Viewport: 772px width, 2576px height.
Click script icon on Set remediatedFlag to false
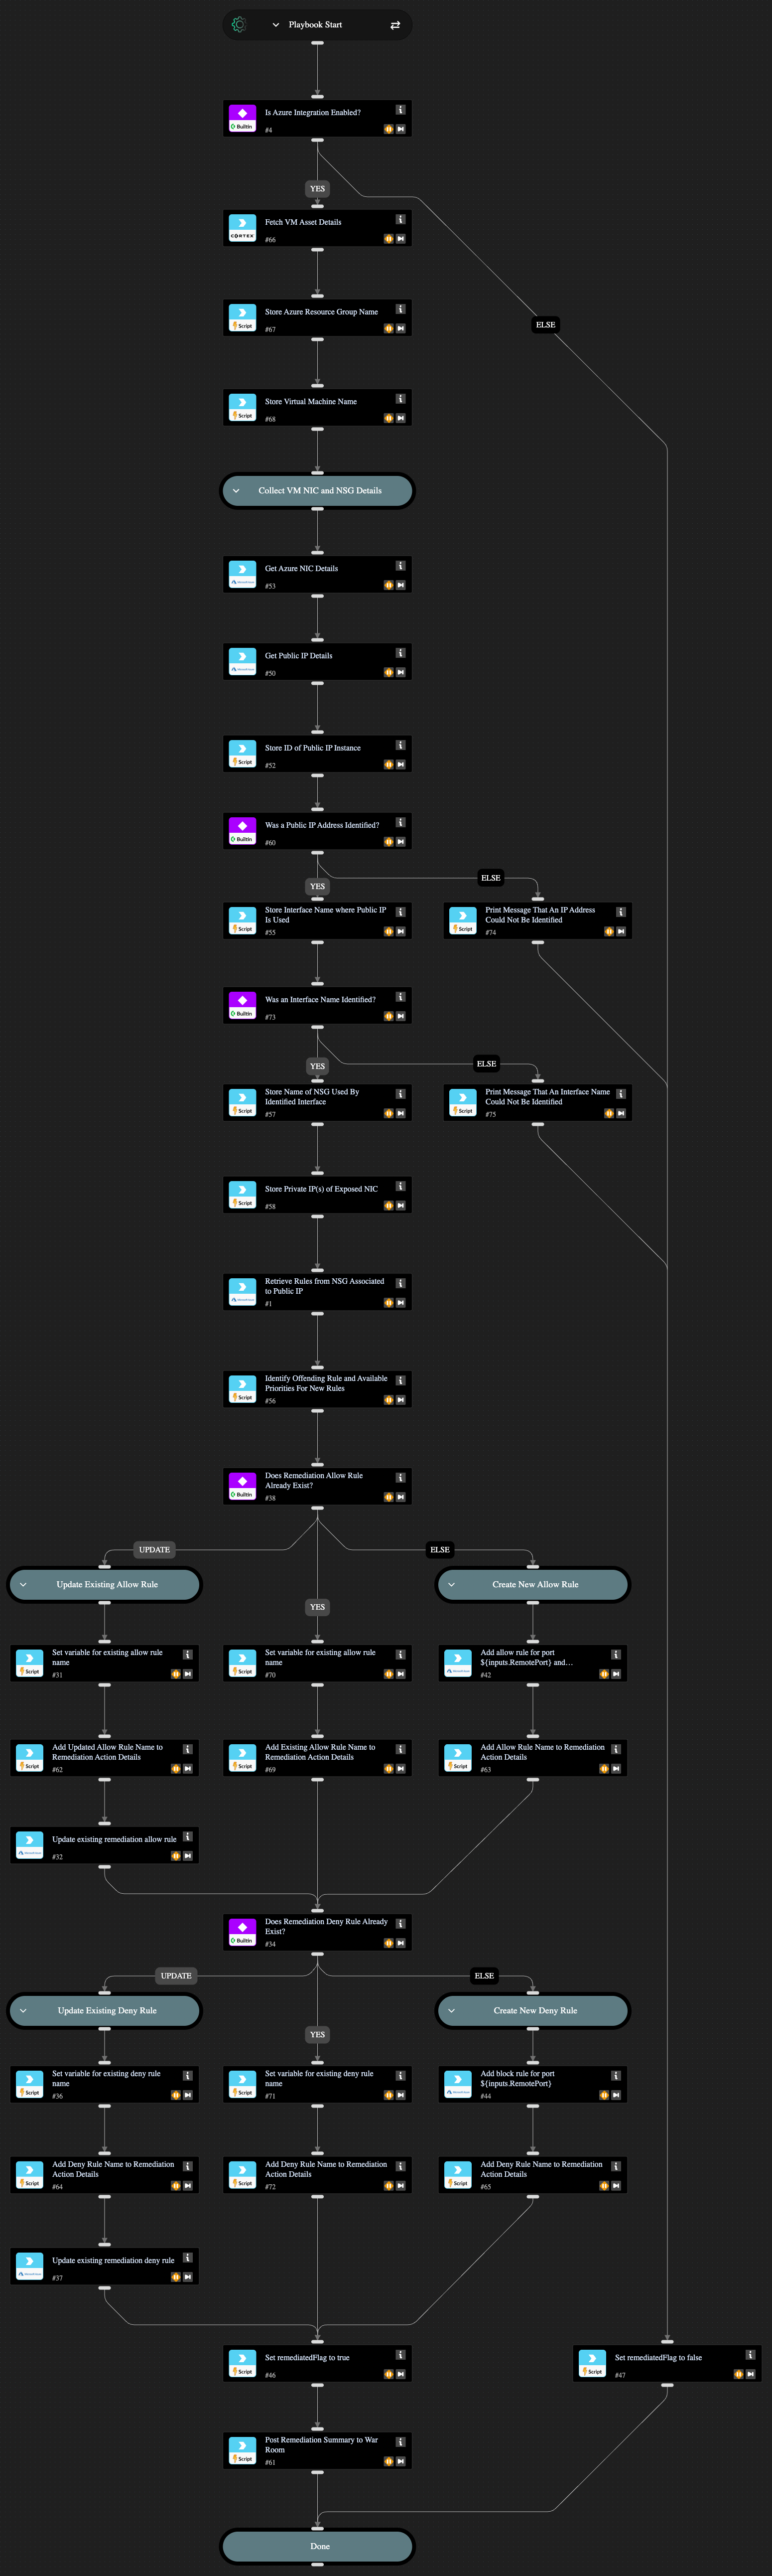(x=592, y=2363)
